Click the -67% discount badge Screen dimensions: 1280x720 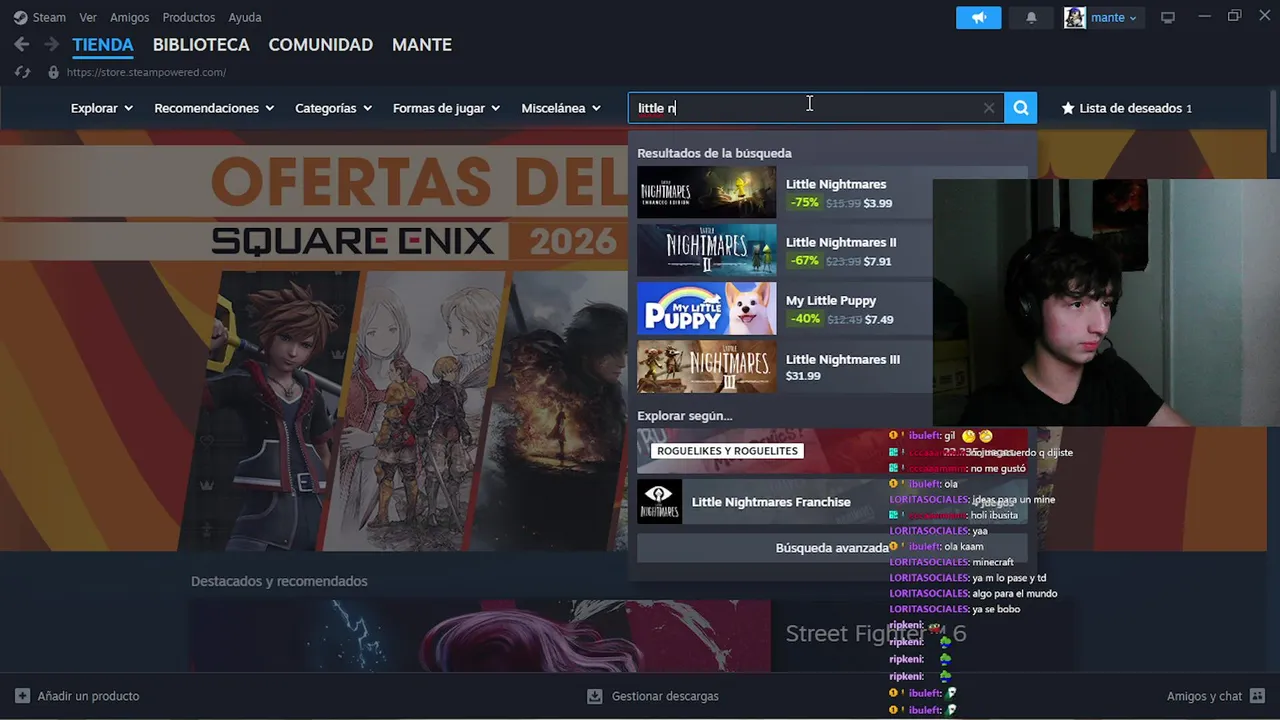804,261
